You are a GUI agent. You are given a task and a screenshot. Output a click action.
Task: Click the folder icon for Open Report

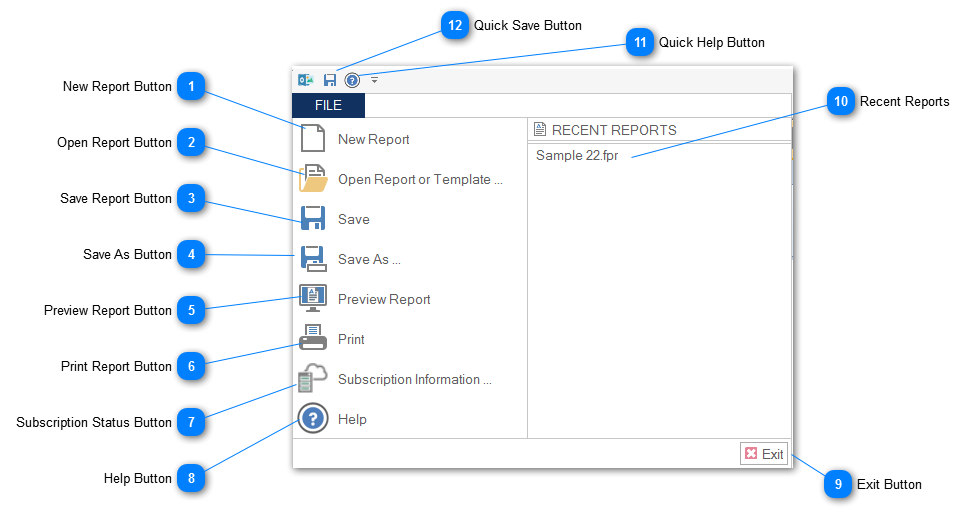coord(313,179)
